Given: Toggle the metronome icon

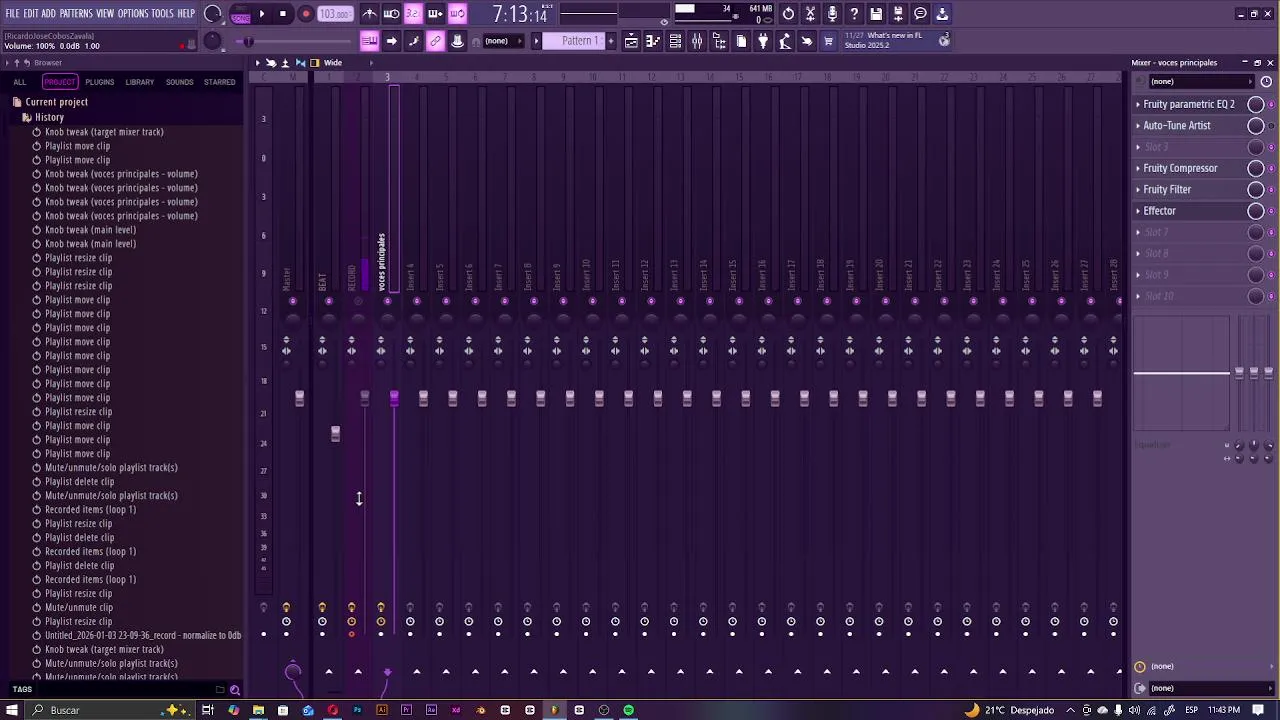Looking at the screenshot, I should pos(369,14).
